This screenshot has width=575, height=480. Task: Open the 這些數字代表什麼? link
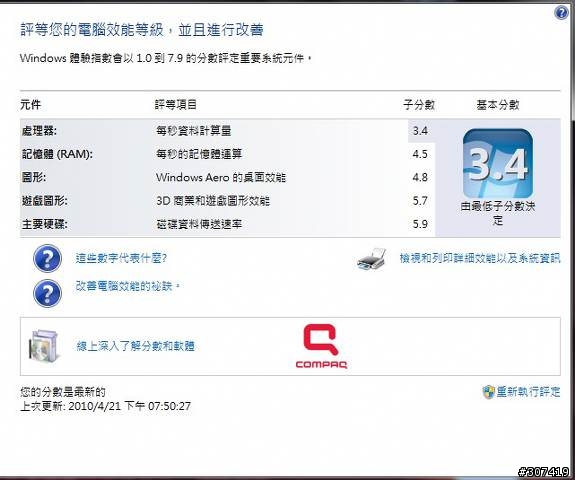121,258
